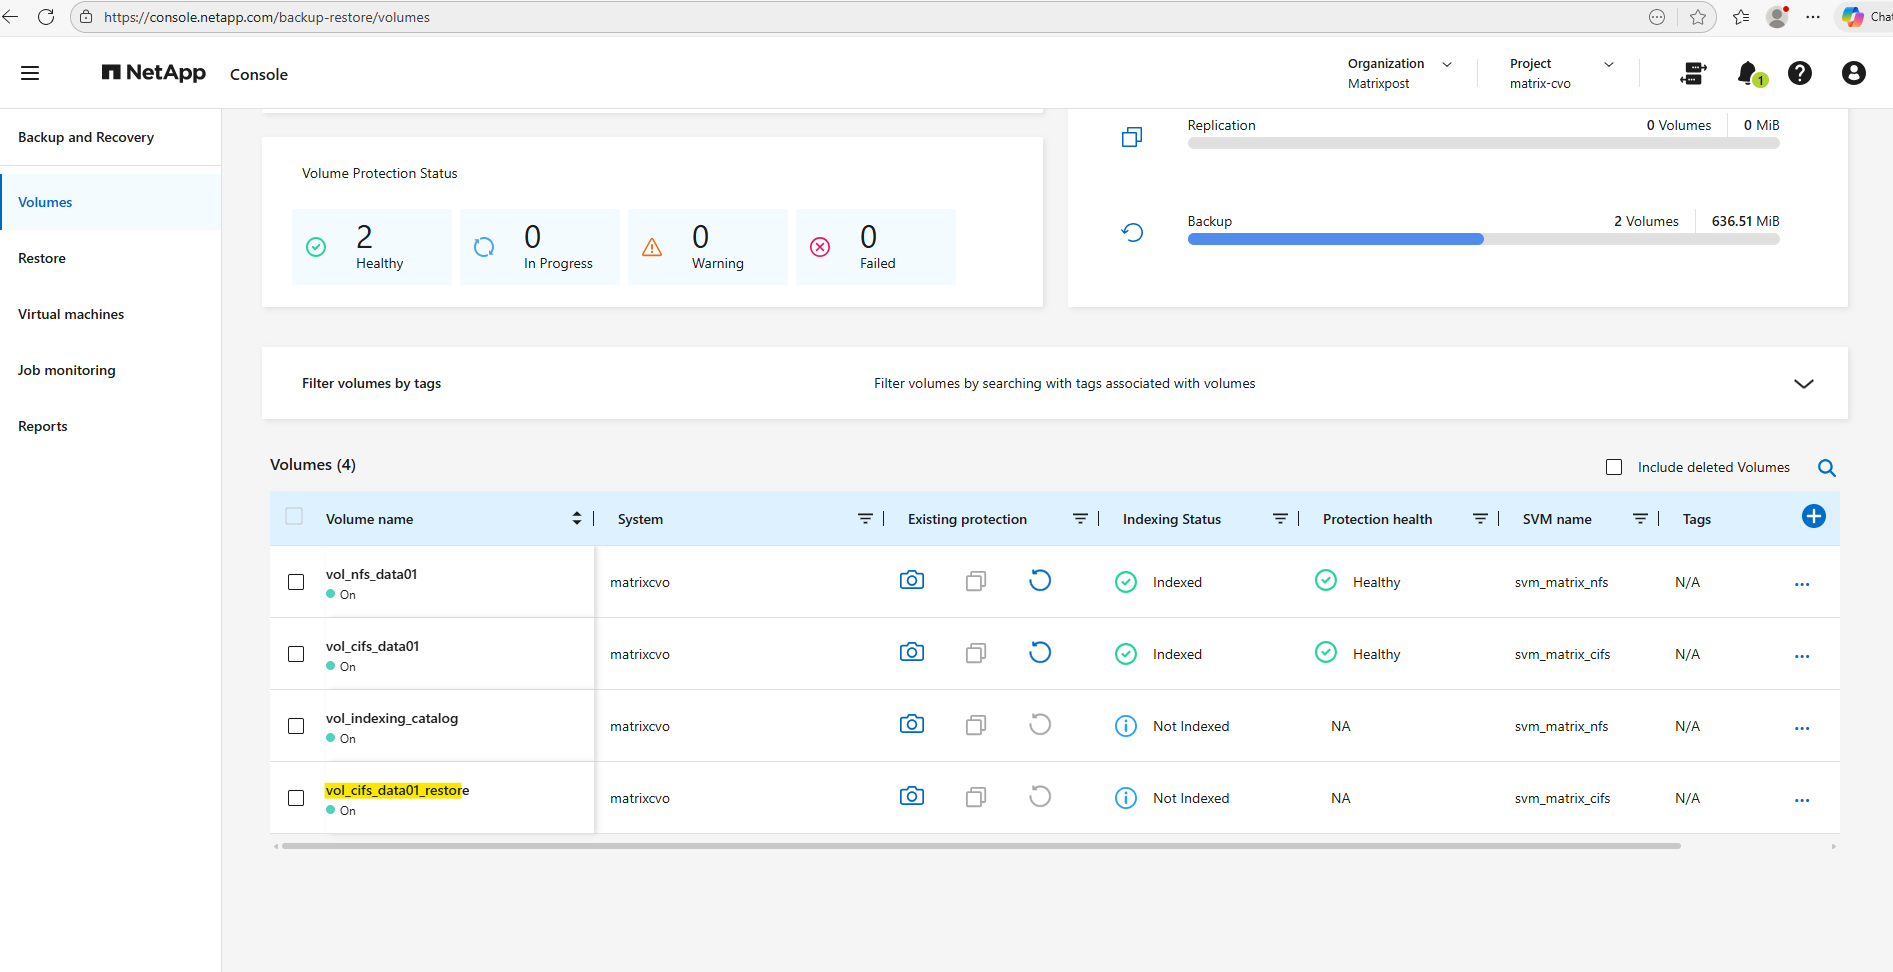Open the user account profile icon
The width and height of the screenshot is (1893, 972).
(x=1853, y=73)
